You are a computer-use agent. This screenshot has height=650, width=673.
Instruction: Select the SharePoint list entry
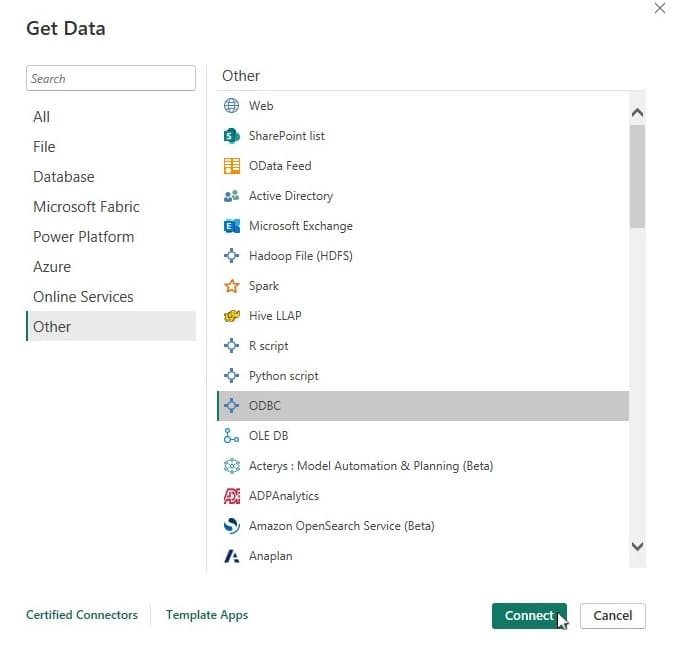pos(423,136)
